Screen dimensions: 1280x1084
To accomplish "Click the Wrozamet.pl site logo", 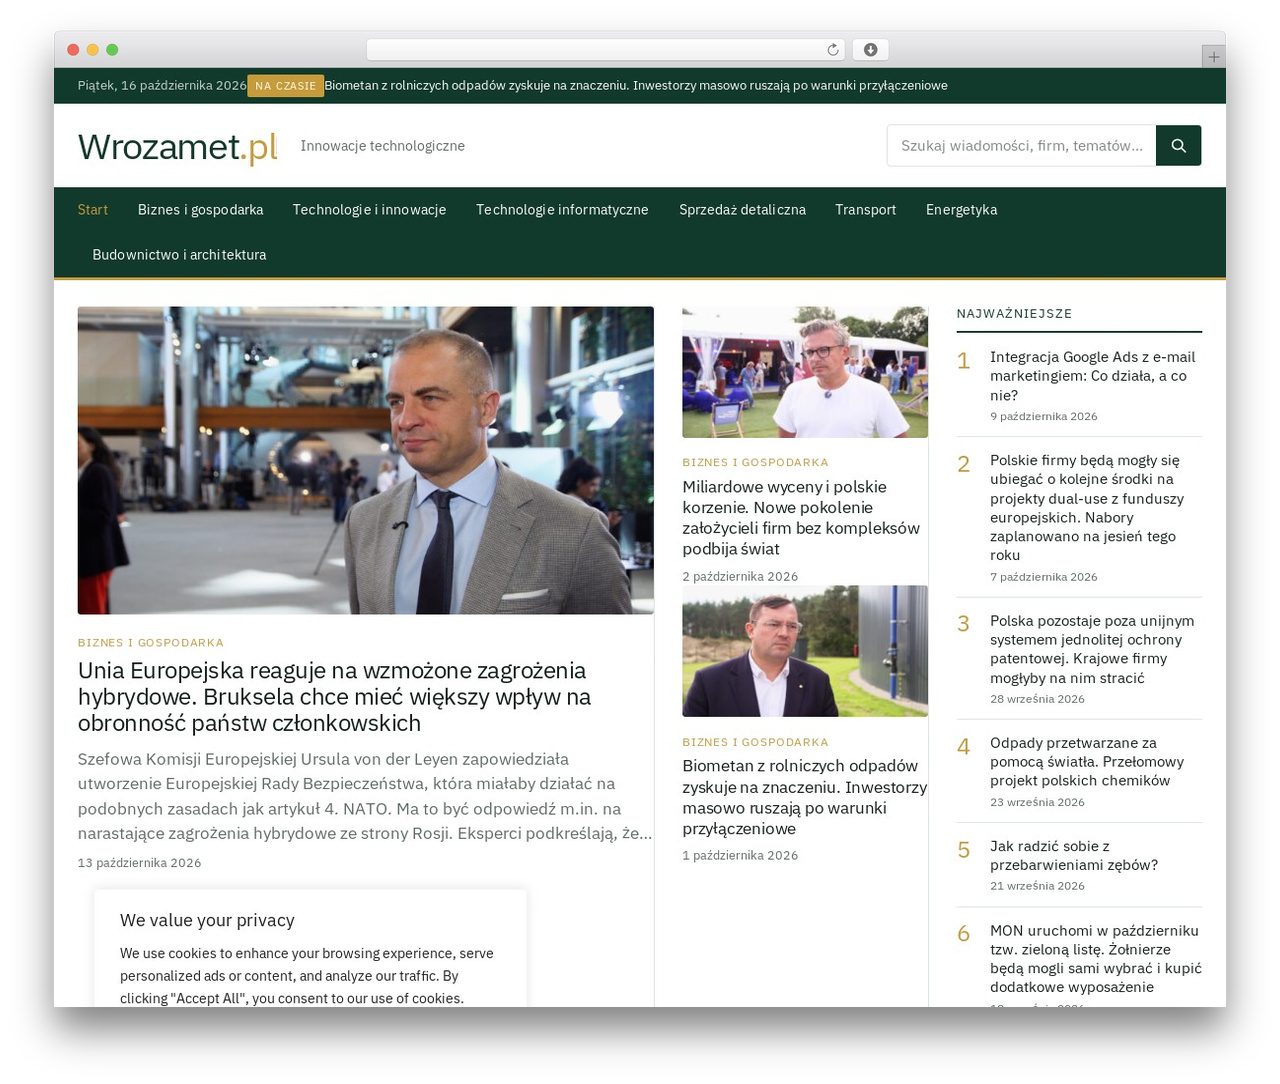I will click(177, 146).
